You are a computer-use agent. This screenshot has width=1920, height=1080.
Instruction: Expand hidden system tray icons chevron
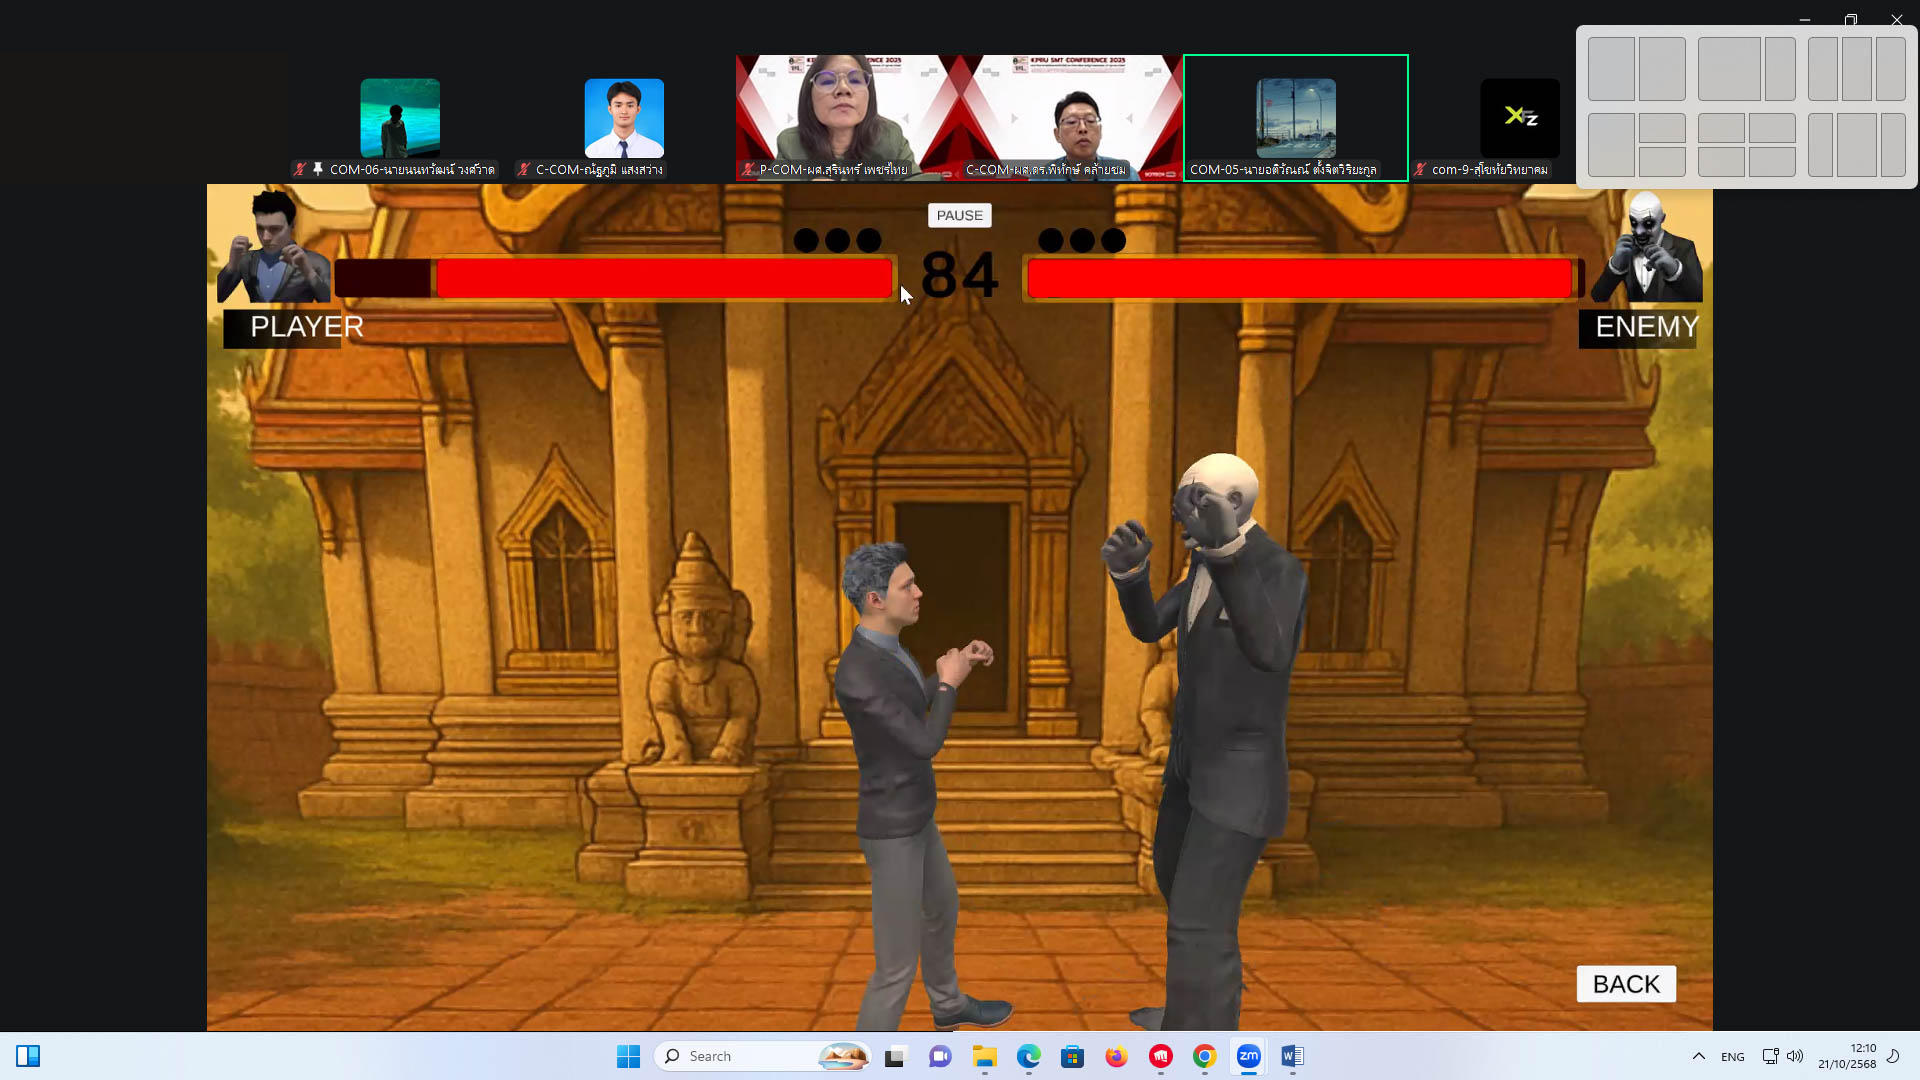pos(1698,1056)
